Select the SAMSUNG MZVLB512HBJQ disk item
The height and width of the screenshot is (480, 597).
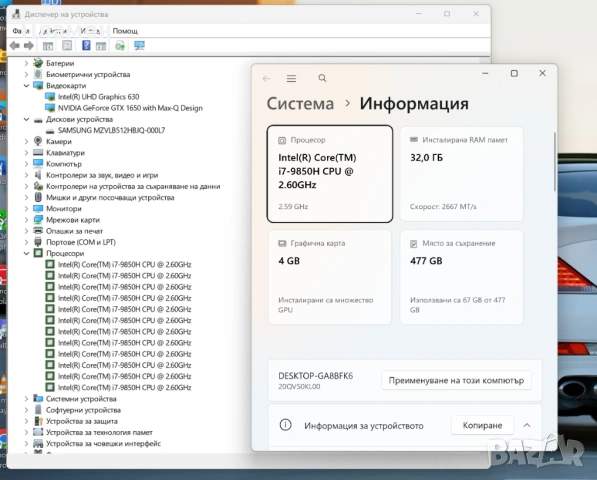pos(111,131)
